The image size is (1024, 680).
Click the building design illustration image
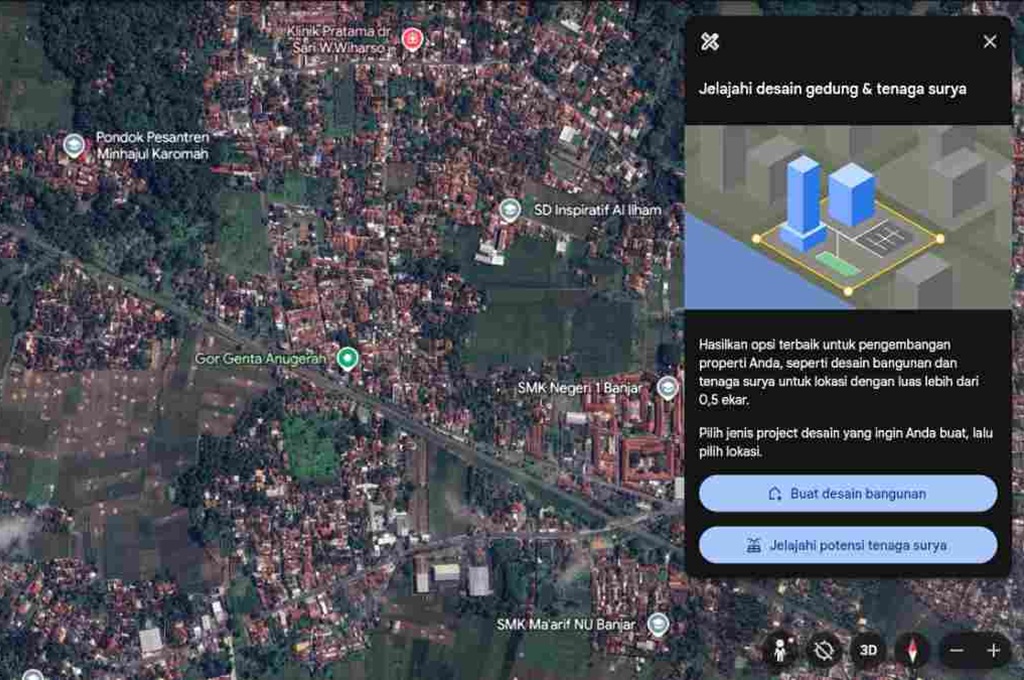(848, 217)
